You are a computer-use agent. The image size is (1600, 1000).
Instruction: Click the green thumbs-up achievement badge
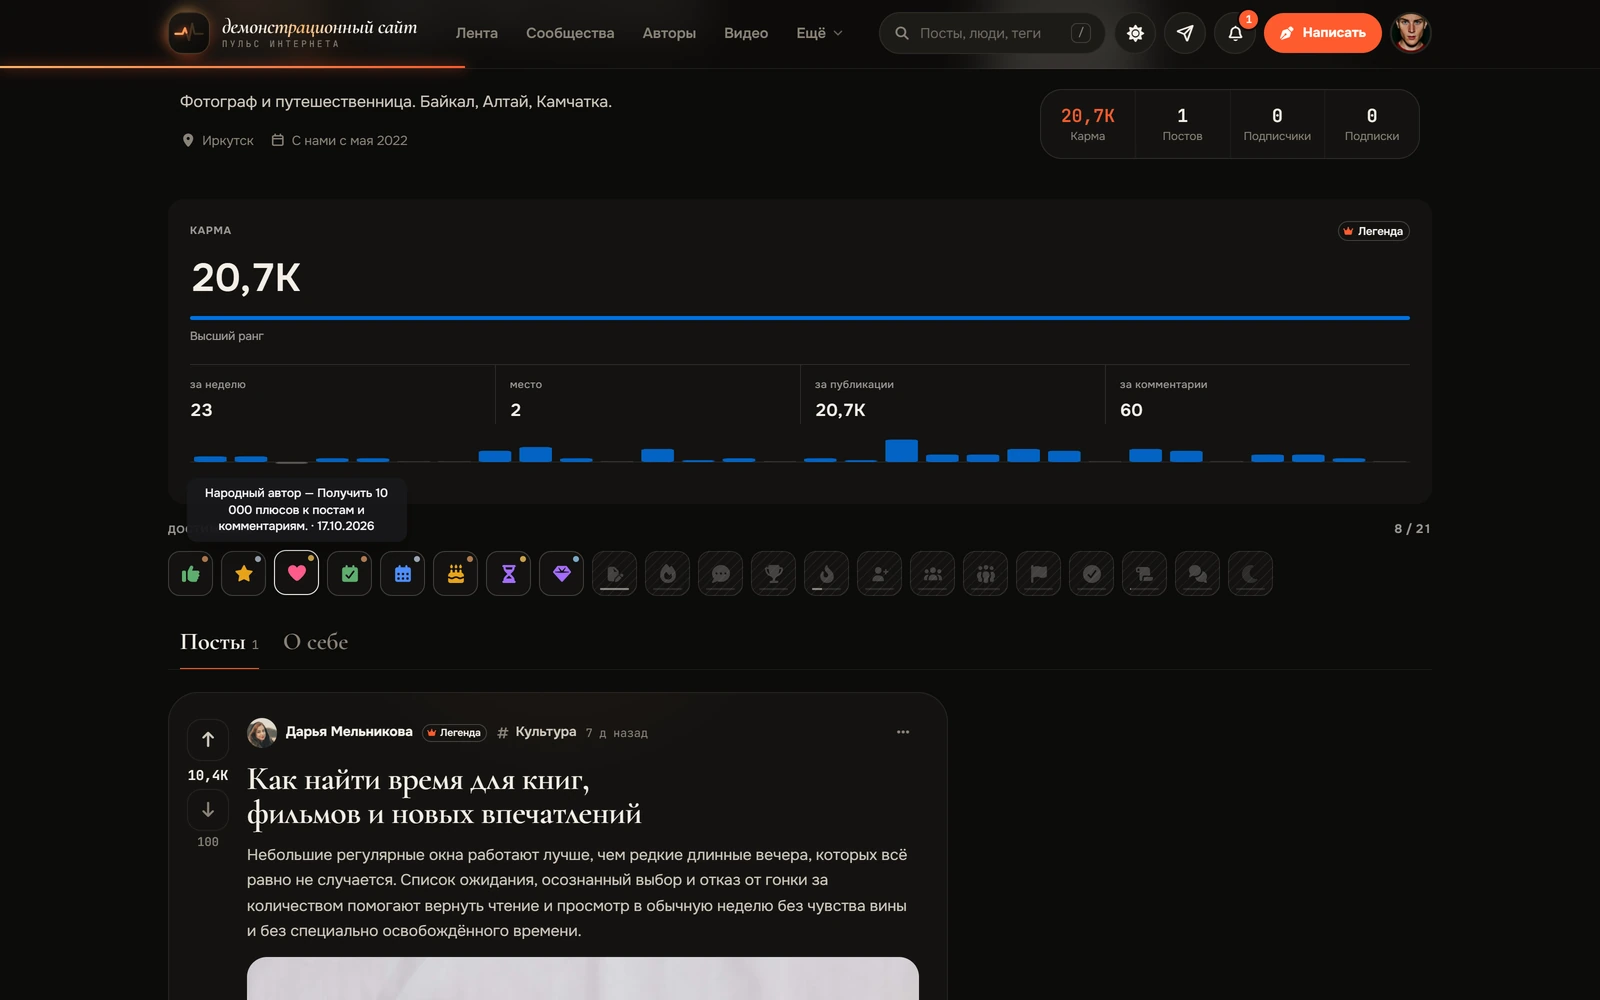[x=190, y=574]
